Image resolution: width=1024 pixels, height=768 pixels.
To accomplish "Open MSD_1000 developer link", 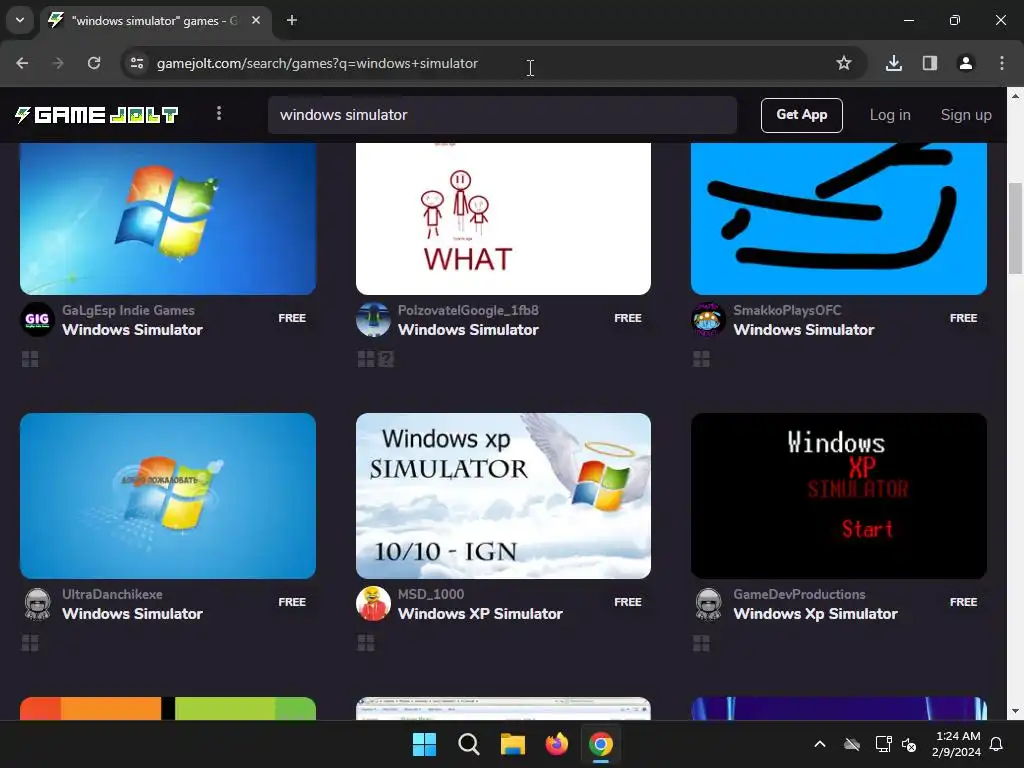I will (431, 594).
